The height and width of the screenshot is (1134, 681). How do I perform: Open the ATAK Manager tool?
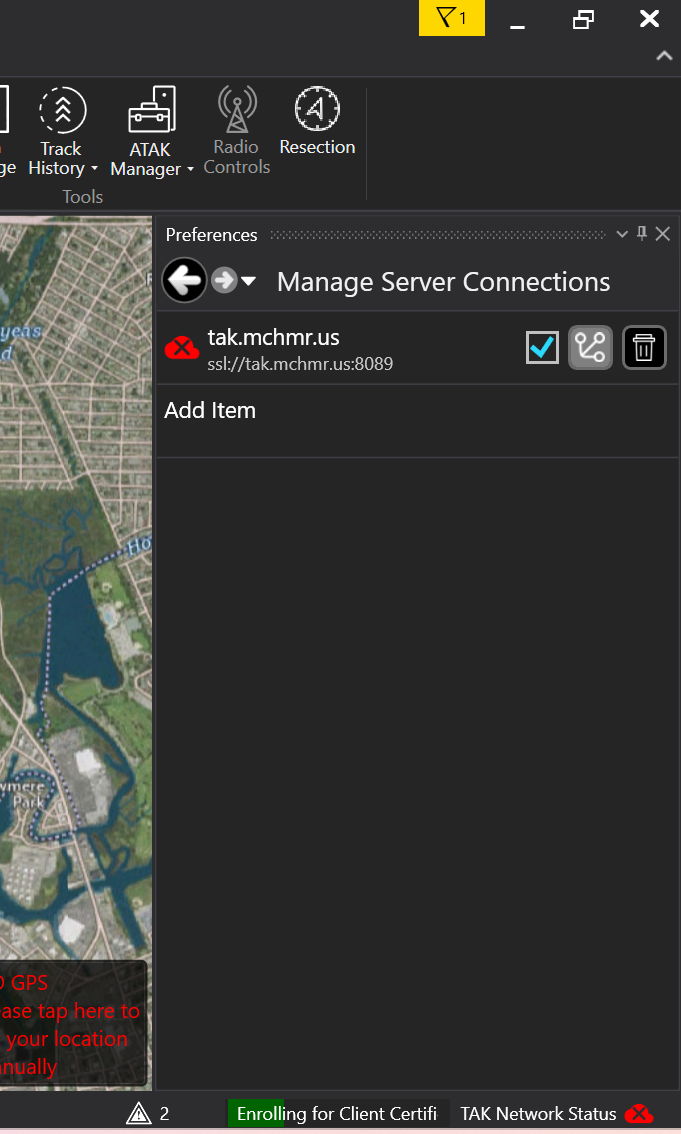(x=151, y=132)
